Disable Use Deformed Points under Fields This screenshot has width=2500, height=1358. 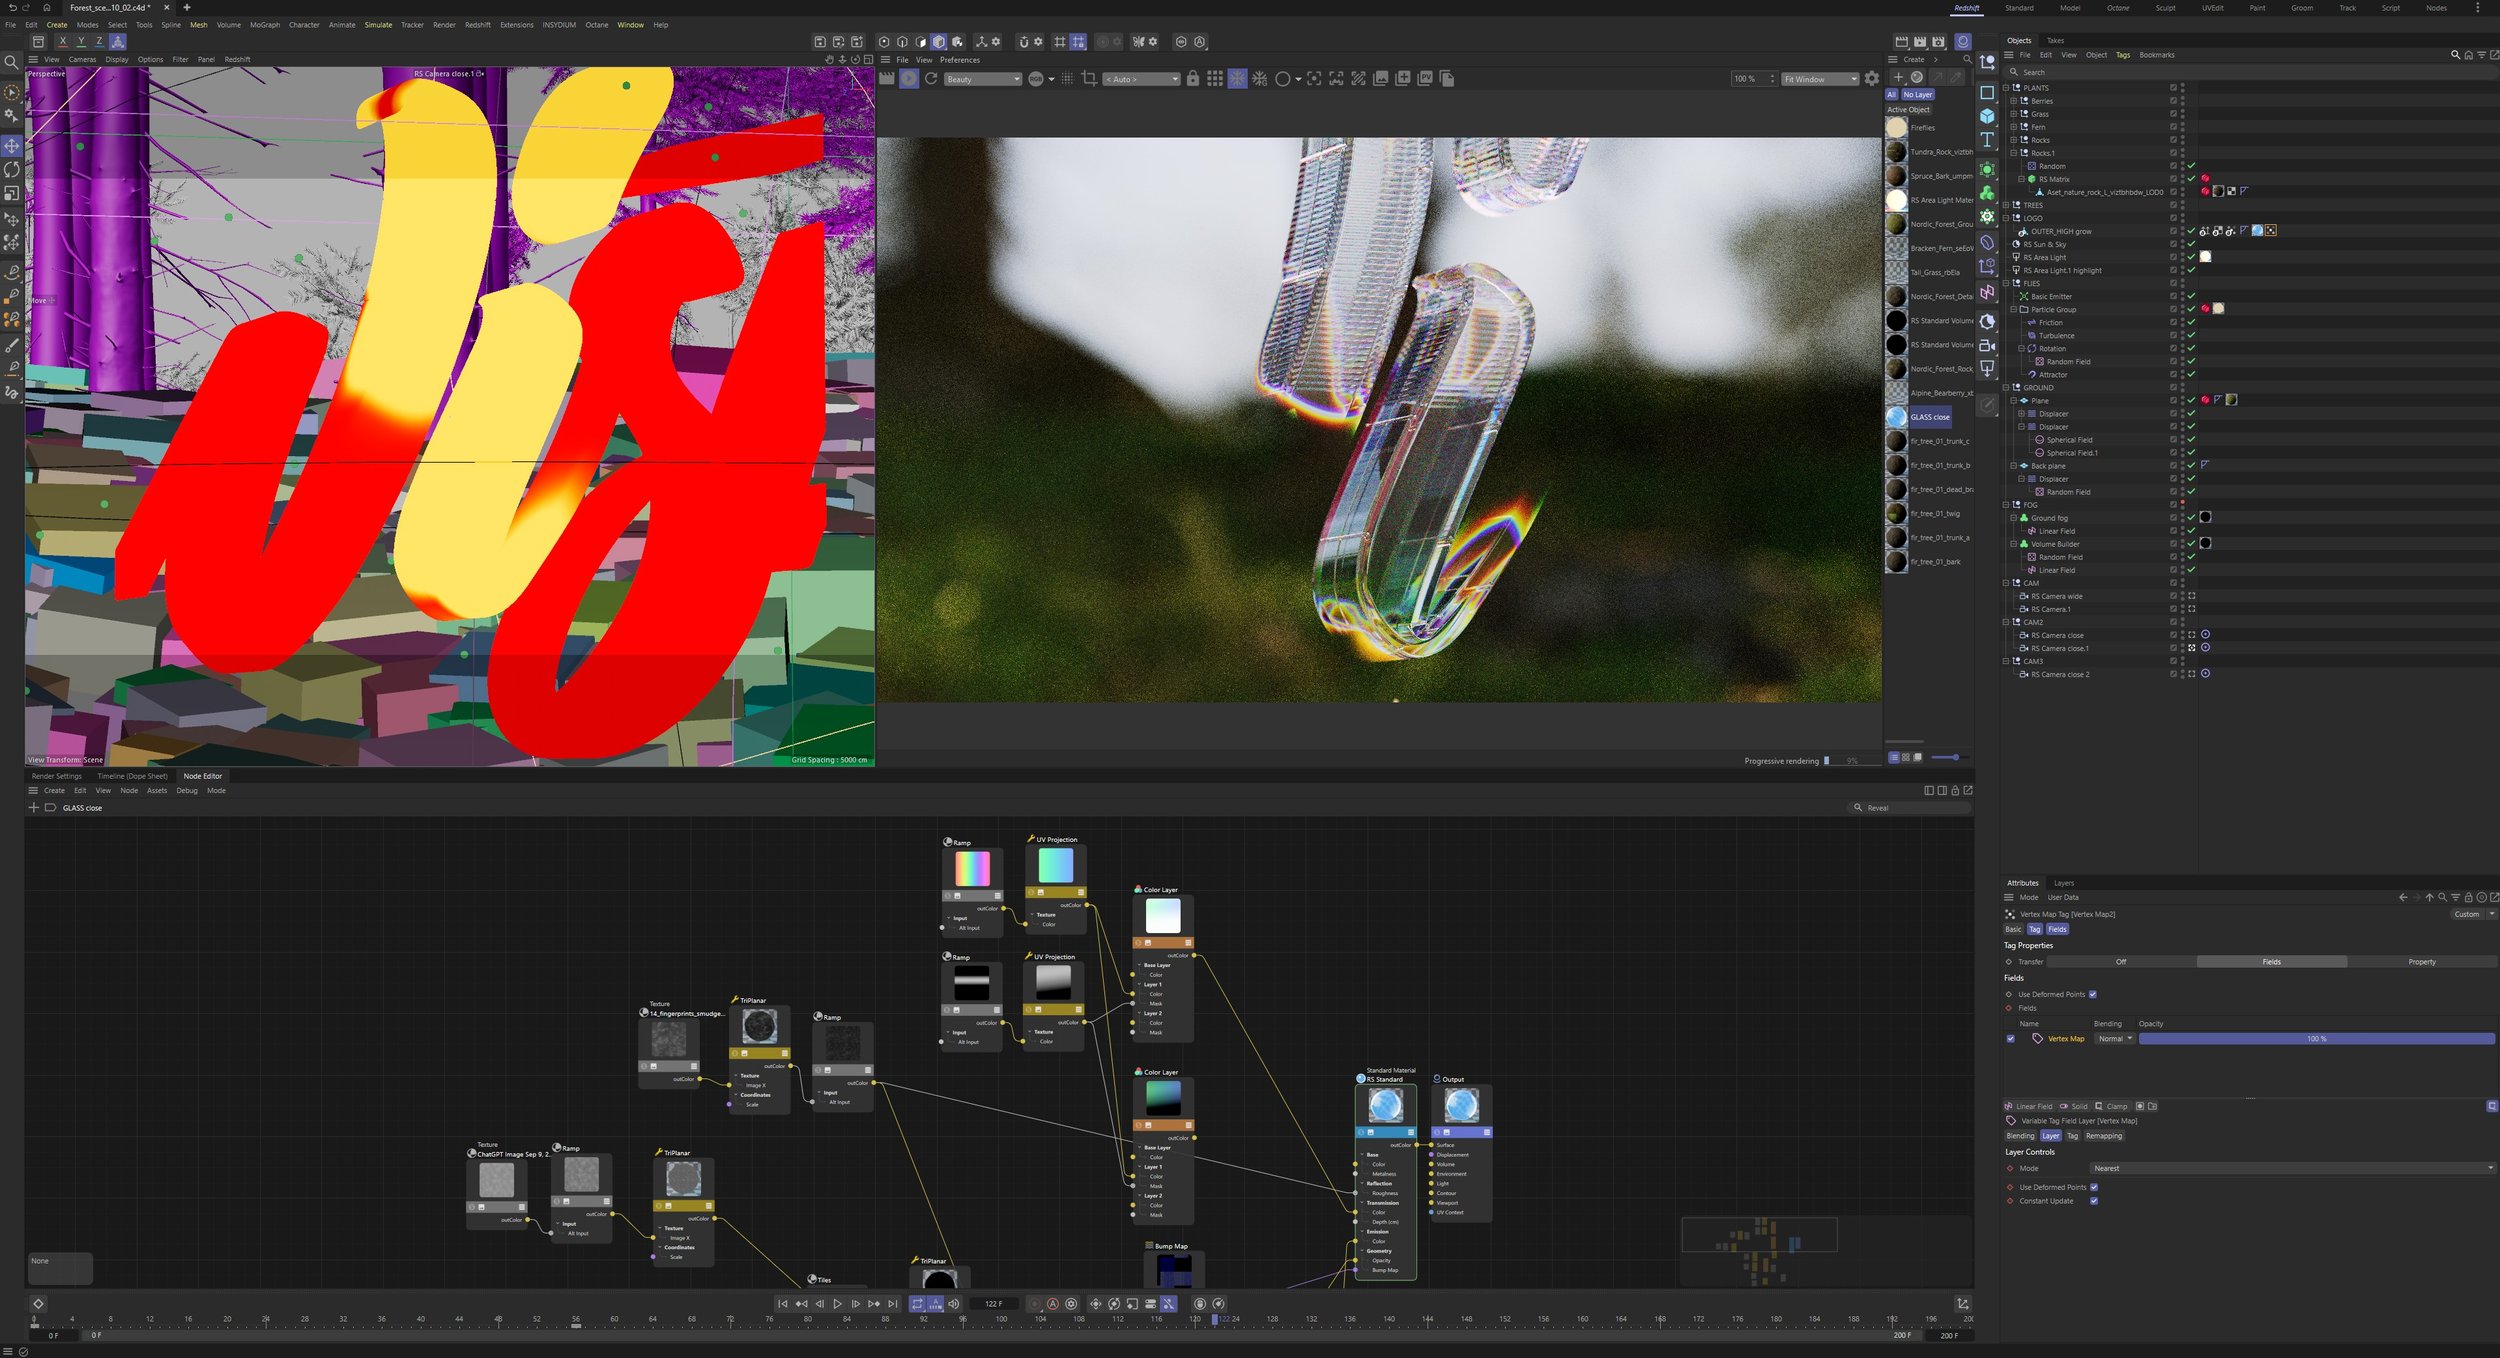2092,995
